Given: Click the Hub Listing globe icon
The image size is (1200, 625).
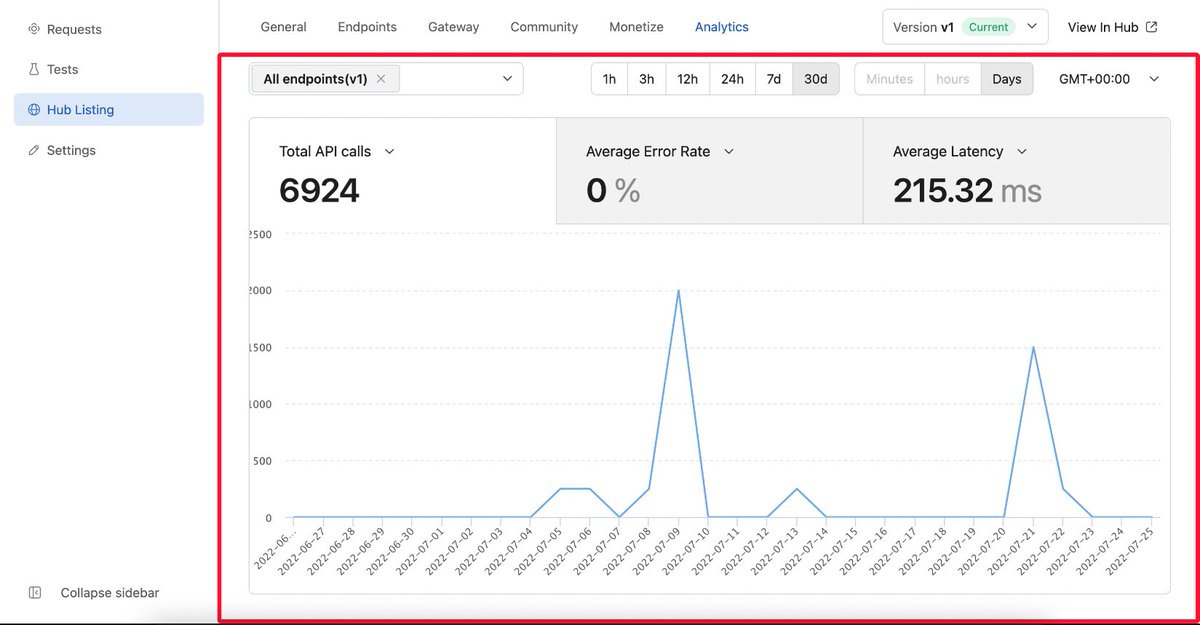Looking at the screenshot, I should (x=34, y=110).
